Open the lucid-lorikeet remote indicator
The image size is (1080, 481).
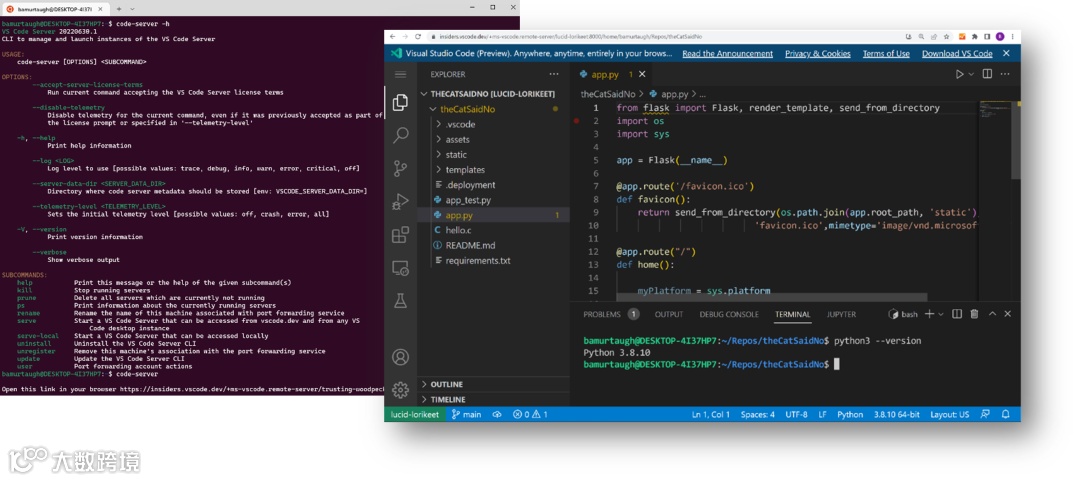(413, 414)
